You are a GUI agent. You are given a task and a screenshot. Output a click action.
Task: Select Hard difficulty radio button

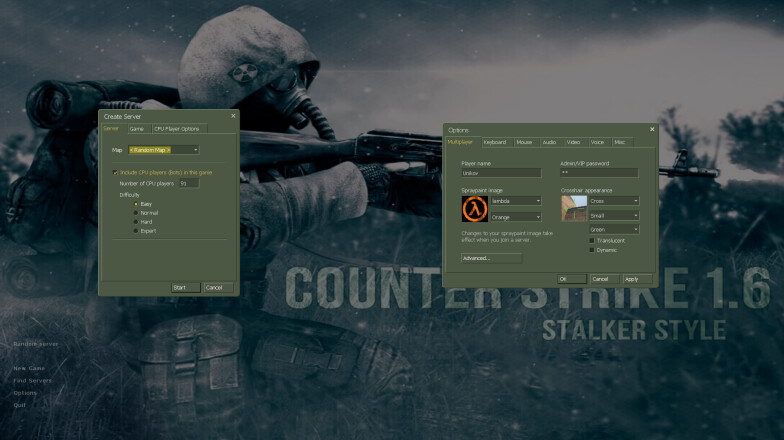pos(136,222)
